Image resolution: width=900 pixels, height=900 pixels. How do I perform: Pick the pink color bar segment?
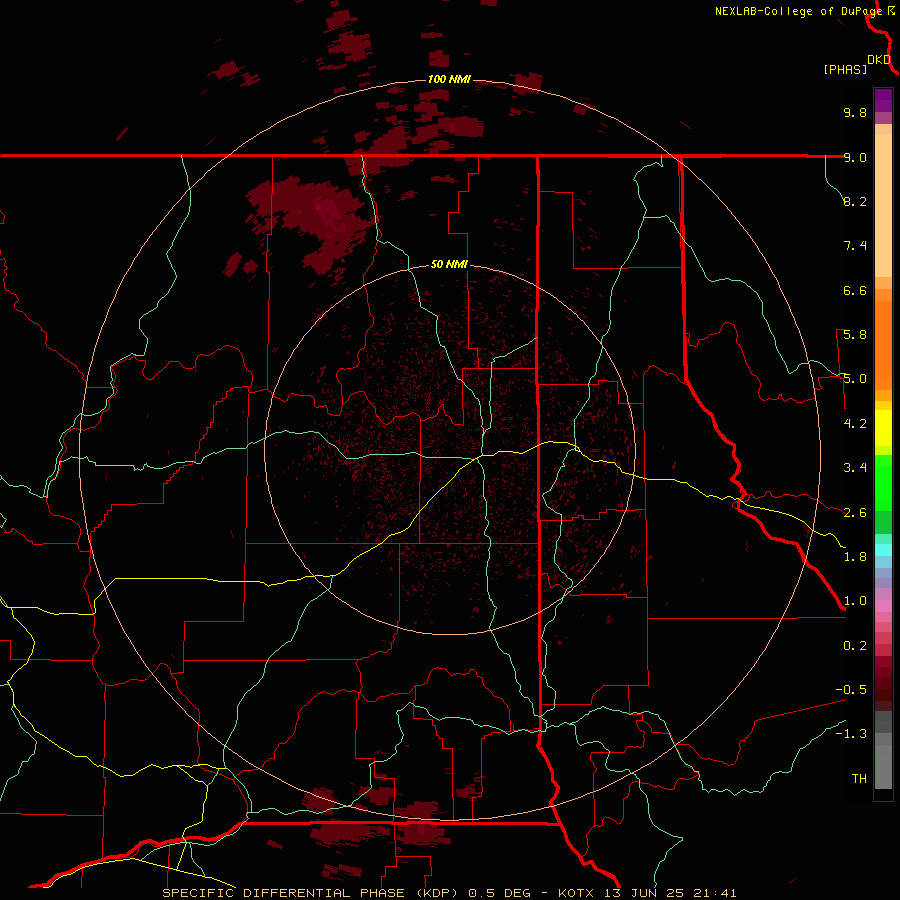click(x=883, y=606)
